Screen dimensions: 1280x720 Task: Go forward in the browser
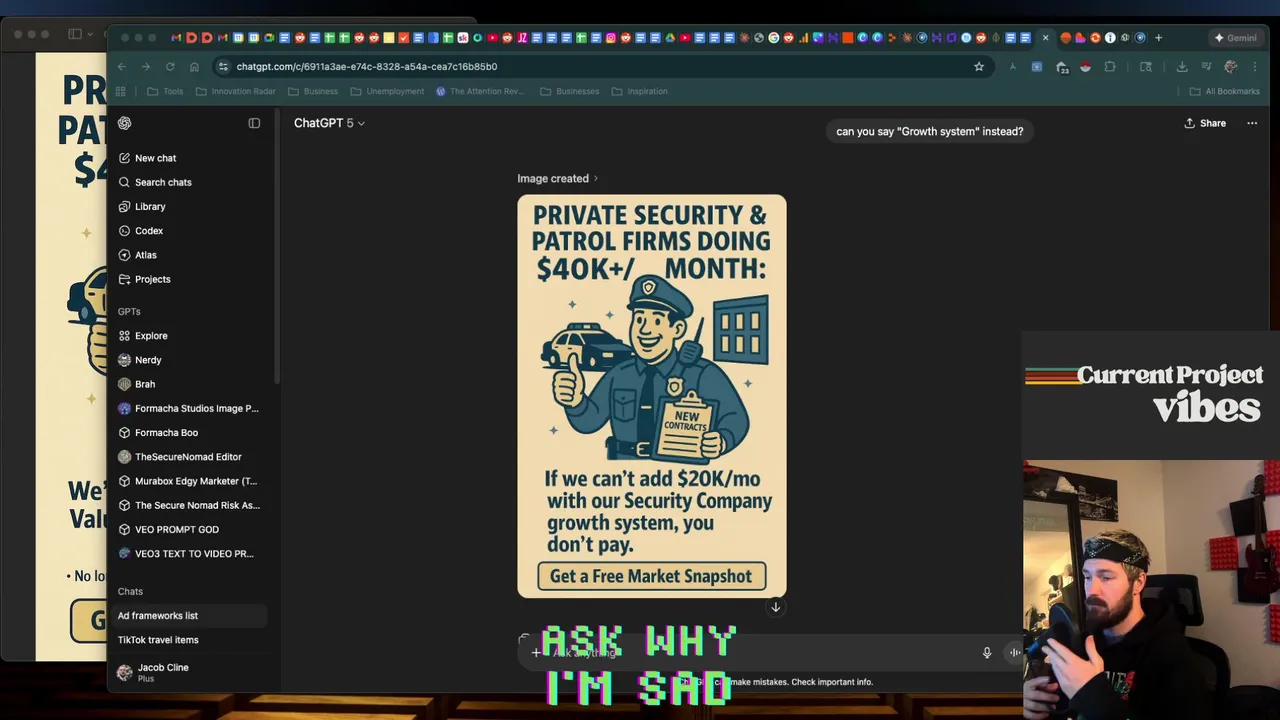(146, 67)
